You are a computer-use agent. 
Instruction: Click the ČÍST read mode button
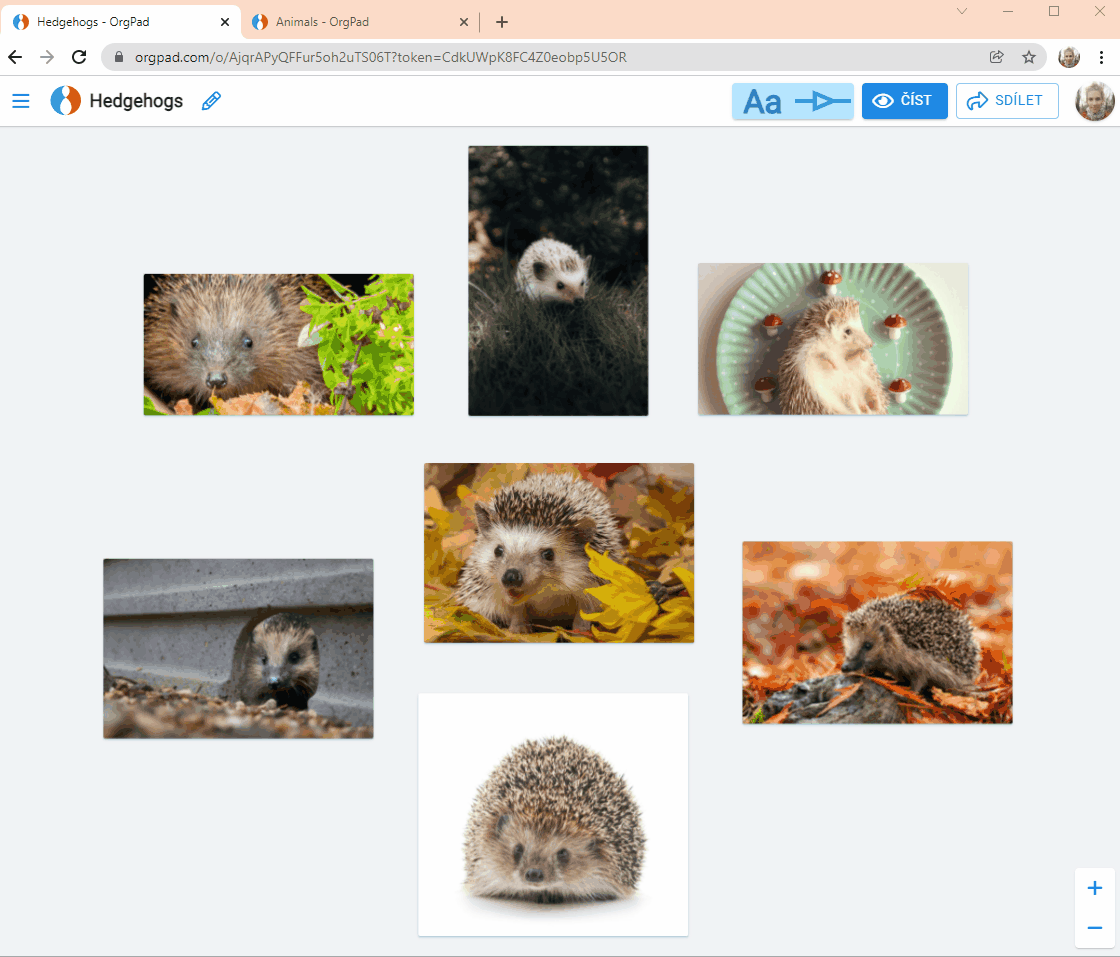coord(904,101)
